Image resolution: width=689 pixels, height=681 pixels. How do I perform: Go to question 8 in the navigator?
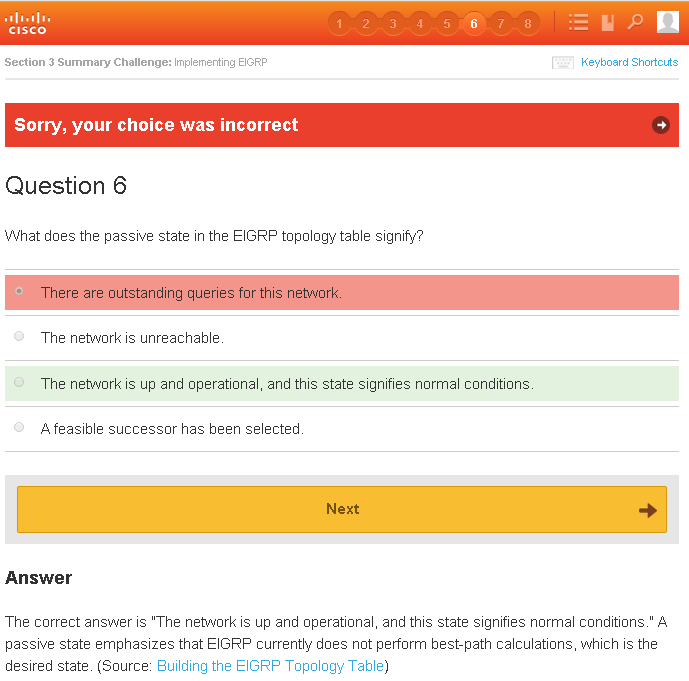tap(528, 23)
